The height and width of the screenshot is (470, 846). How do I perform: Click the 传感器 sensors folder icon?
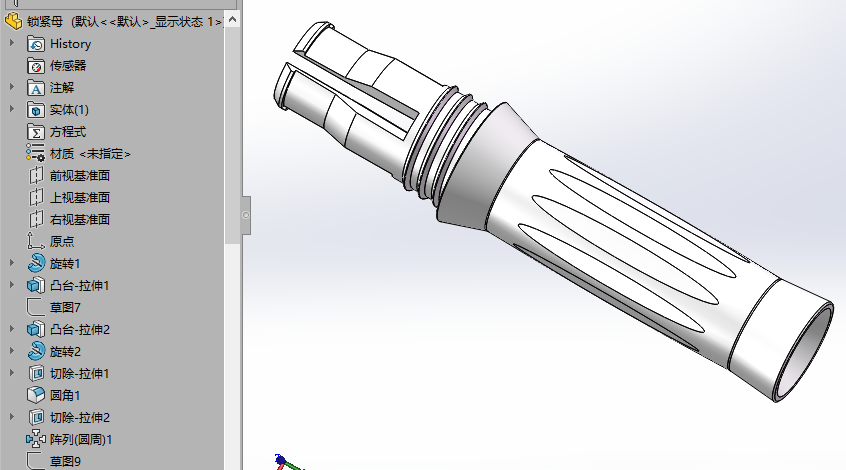tap(36, 66)
